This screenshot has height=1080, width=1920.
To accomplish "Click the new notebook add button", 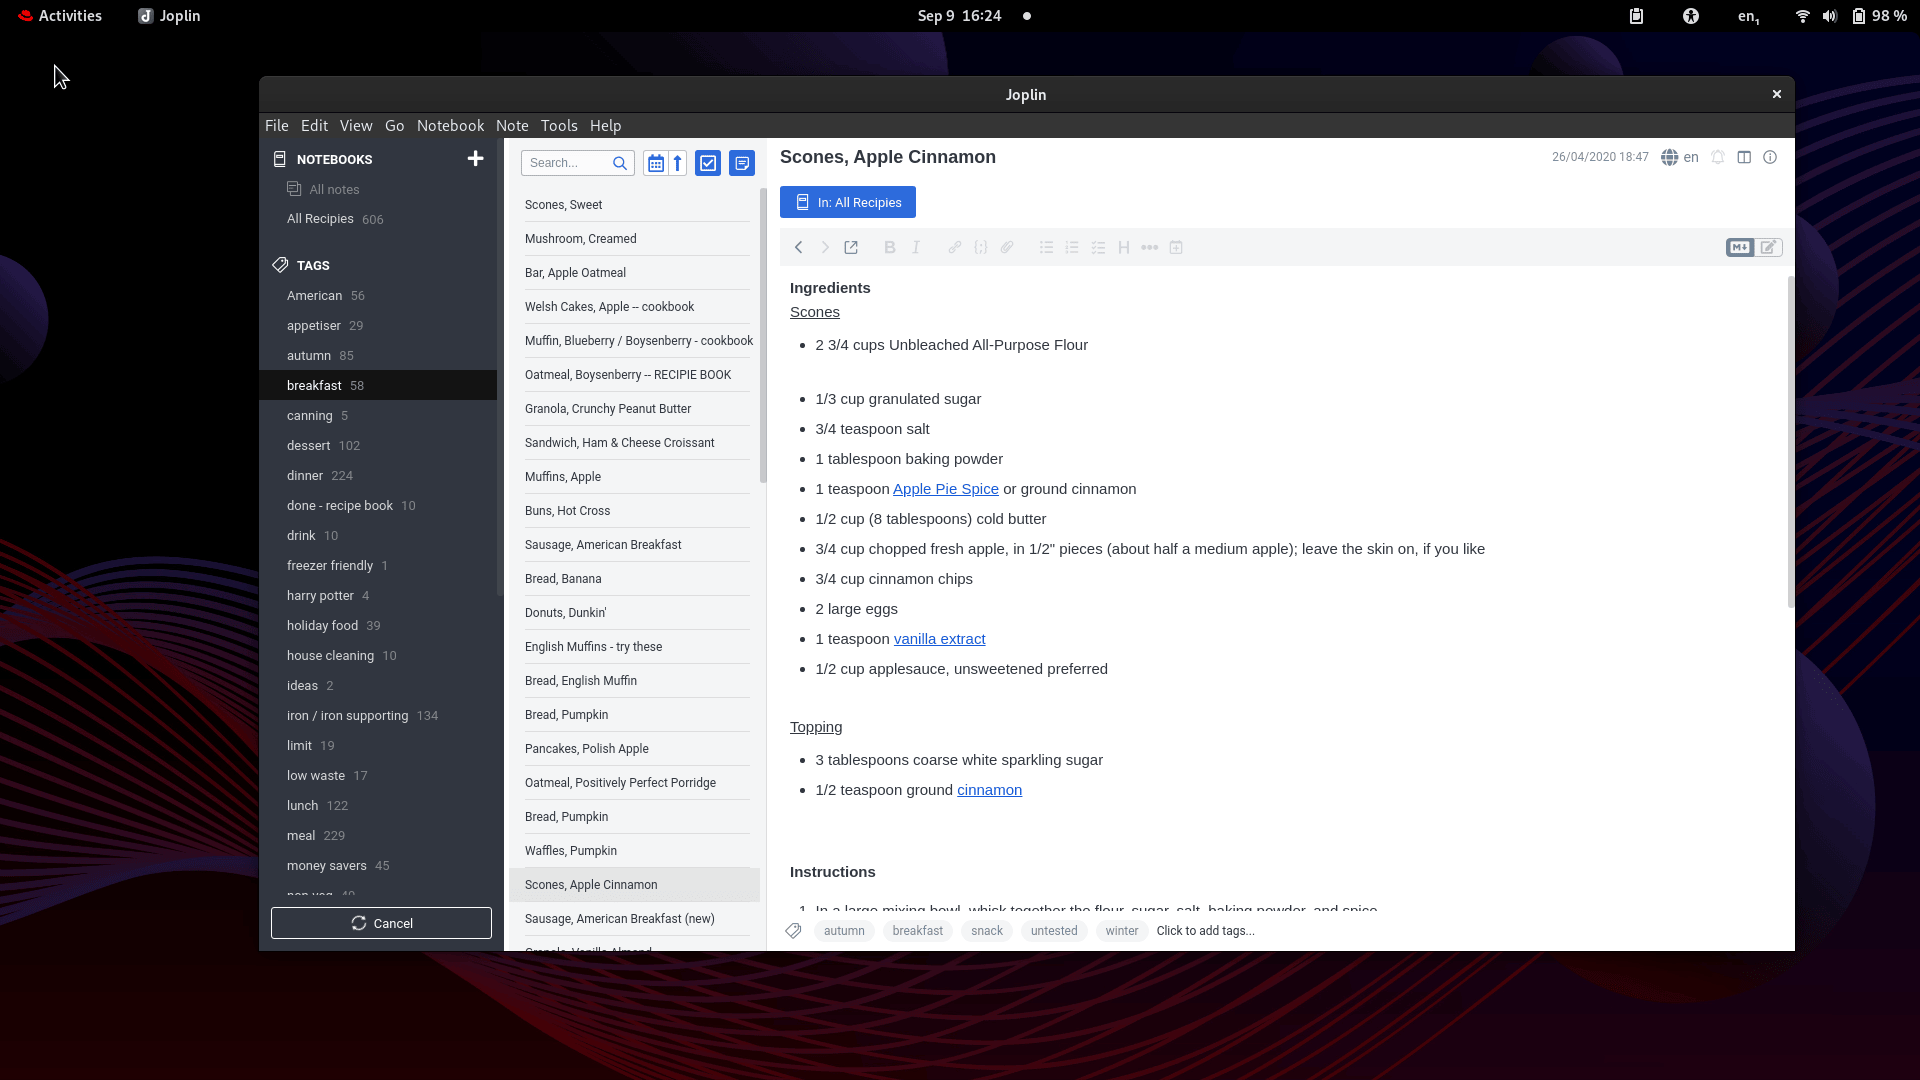I will point(476,158).
